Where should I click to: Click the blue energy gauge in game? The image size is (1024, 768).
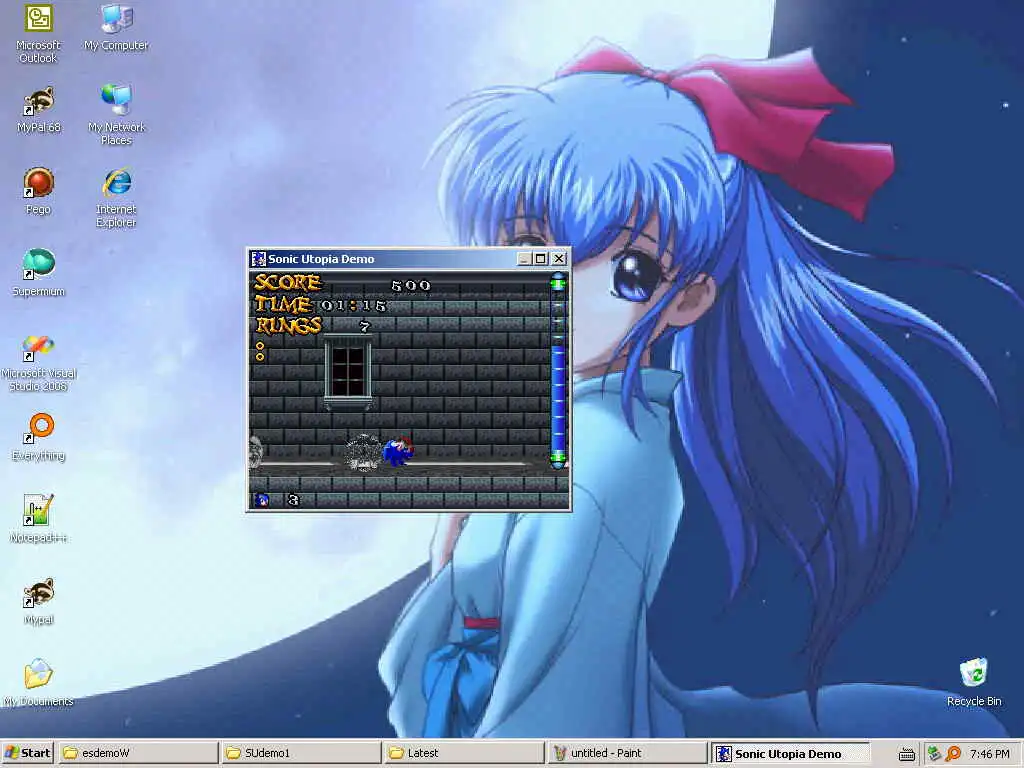[x=558, y=371]
